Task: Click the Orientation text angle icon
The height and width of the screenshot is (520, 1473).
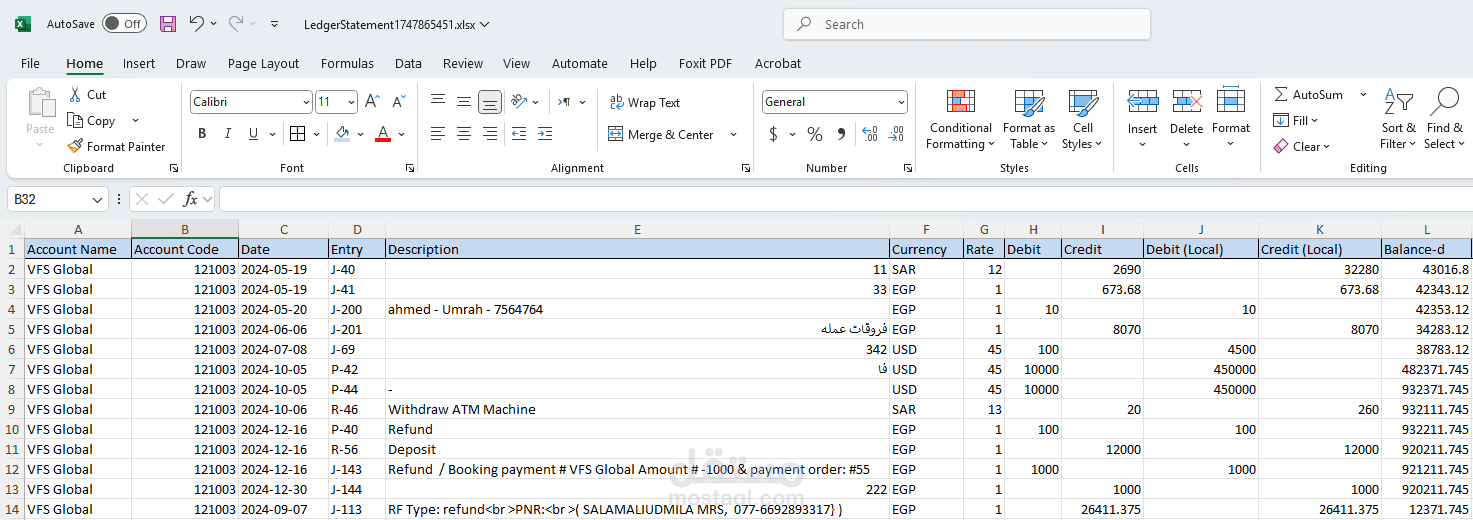Action: point(519,101)
